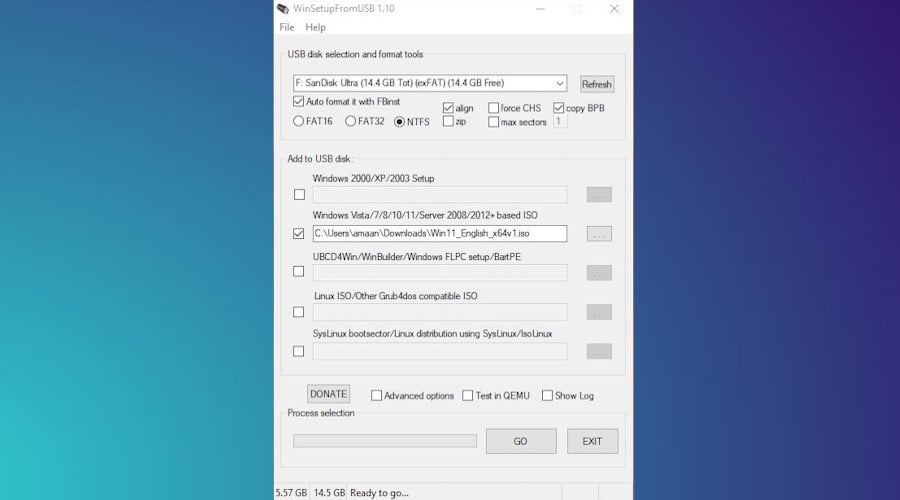Enable Test in QEMU checkbox
The height and width of the screenshot is (500, 900).
(x=468, y=396)
